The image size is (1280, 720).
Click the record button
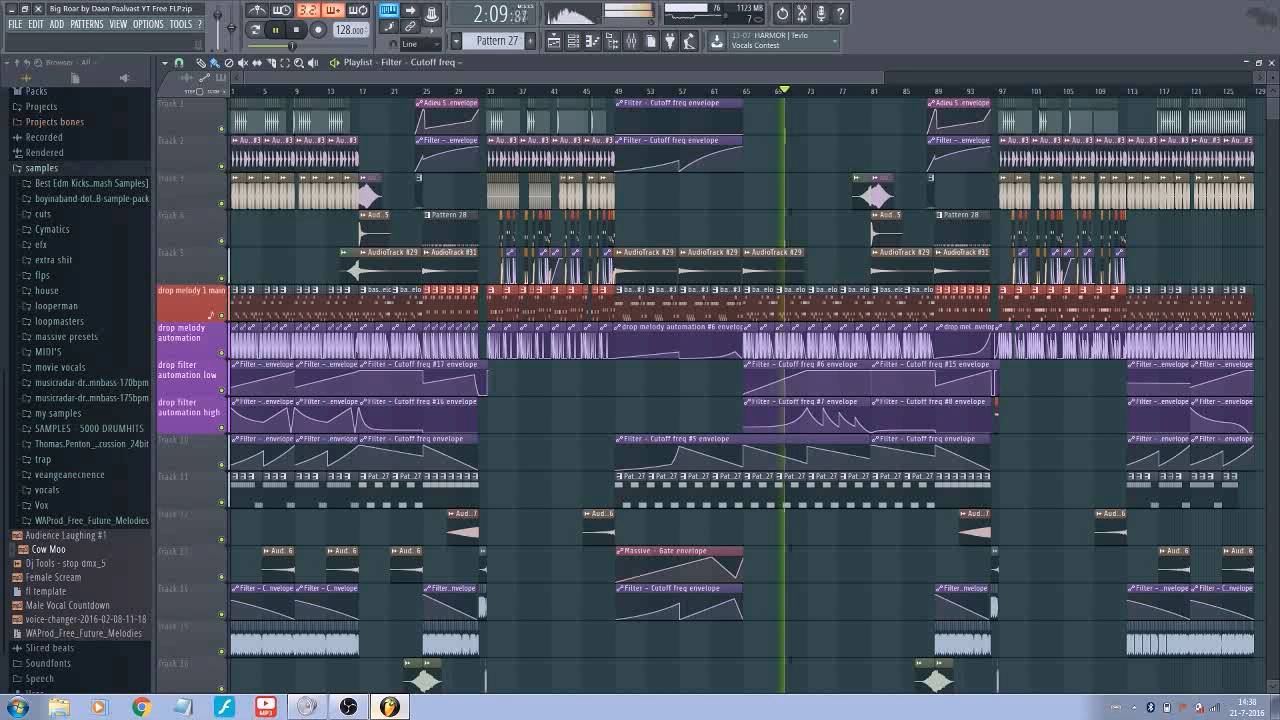(x=318, y=30)
